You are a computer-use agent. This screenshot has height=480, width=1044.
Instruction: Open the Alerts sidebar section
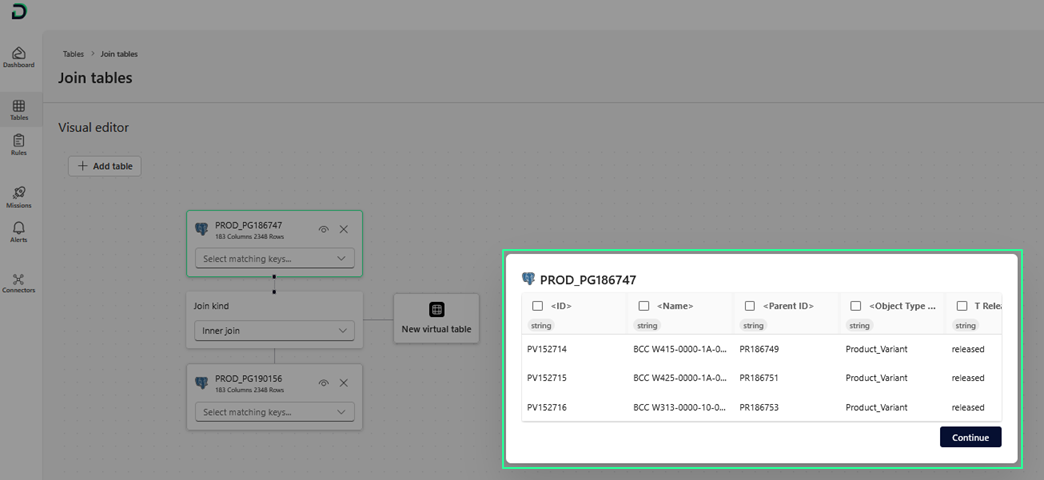point(19,232)
